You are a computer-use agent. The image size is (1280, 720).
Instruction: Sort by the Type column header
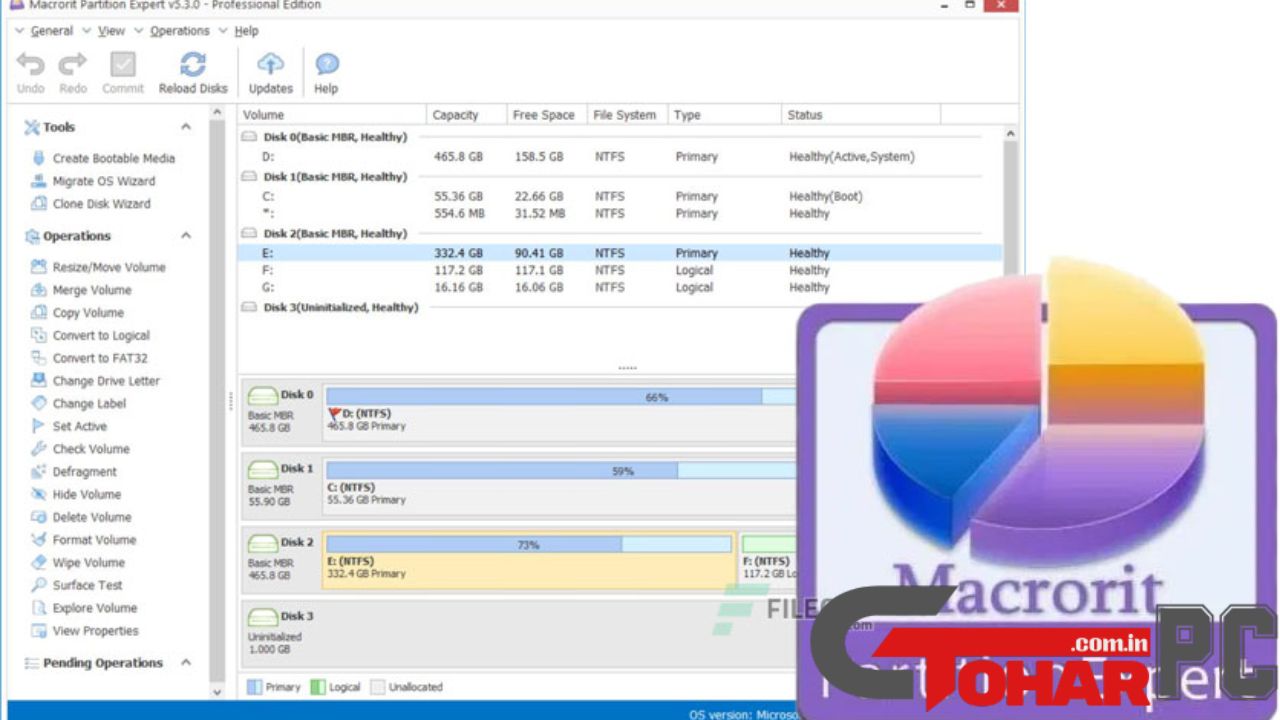(x=724, y=115)
